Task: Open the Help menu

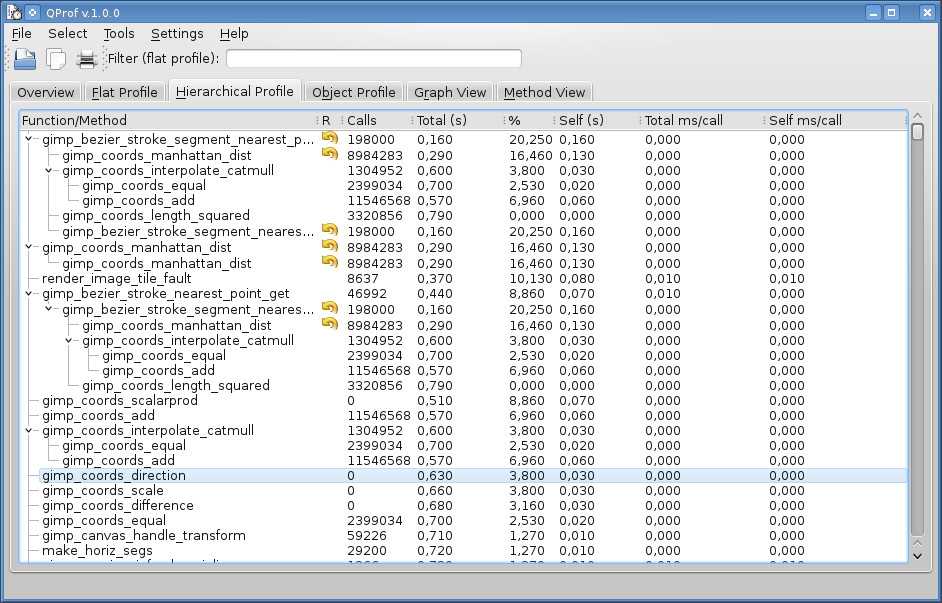Action: [234, 34]
